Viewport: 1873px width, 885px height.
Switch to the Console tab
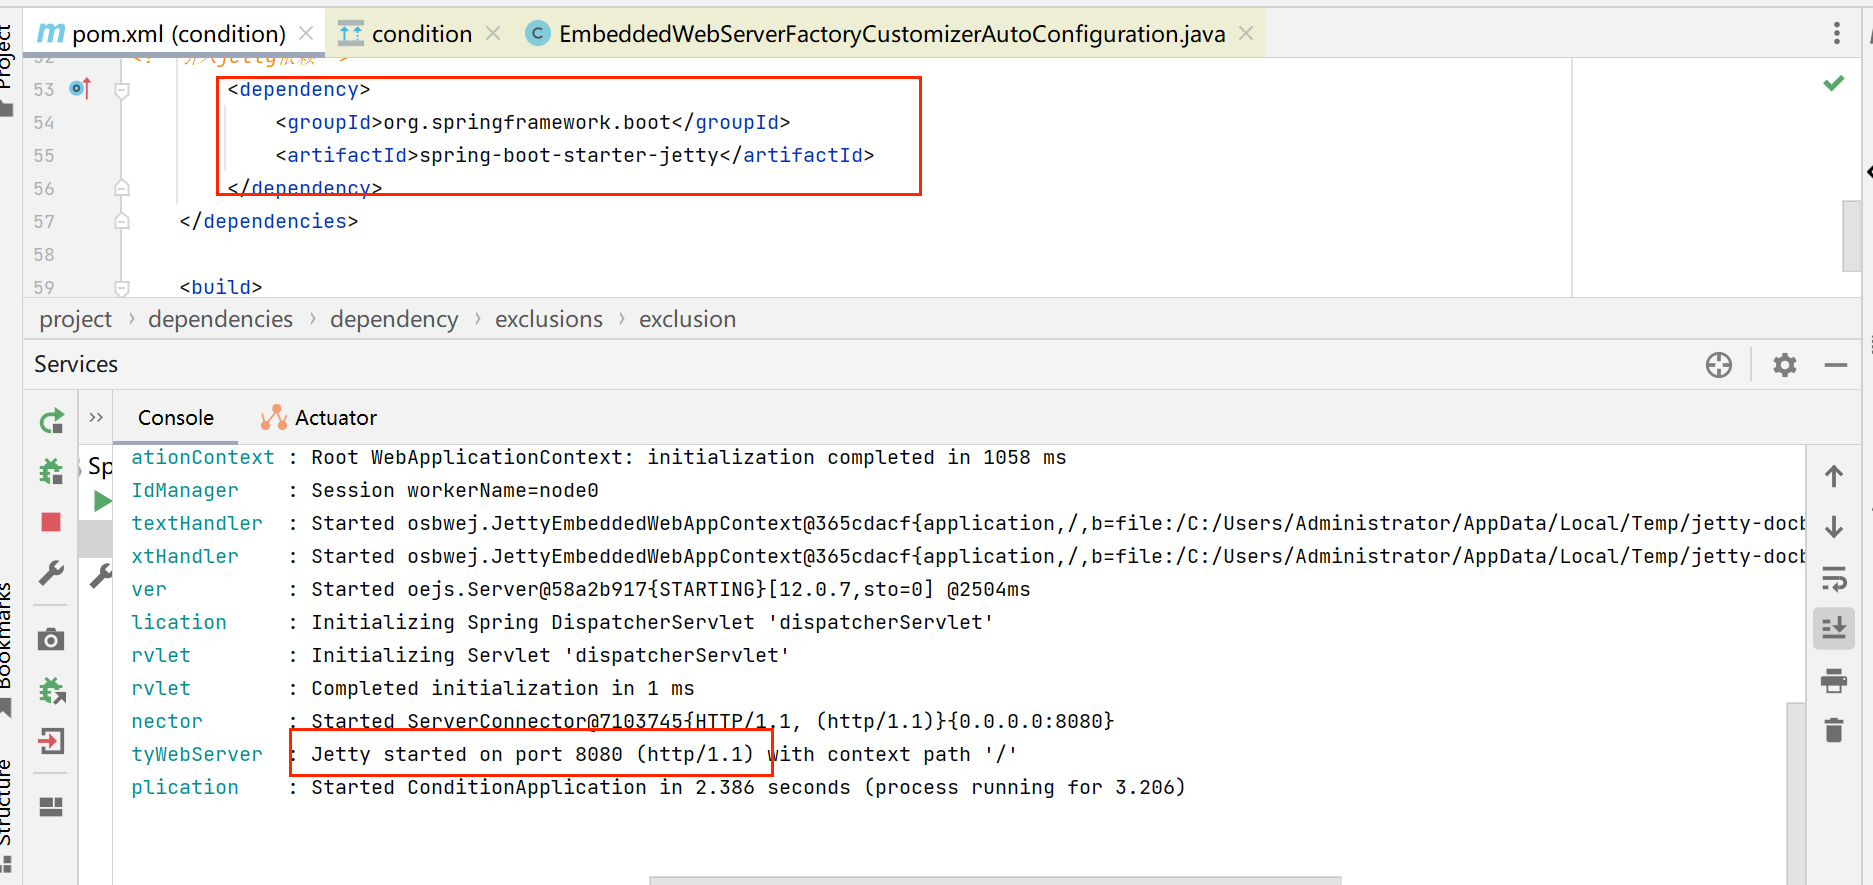176,418
